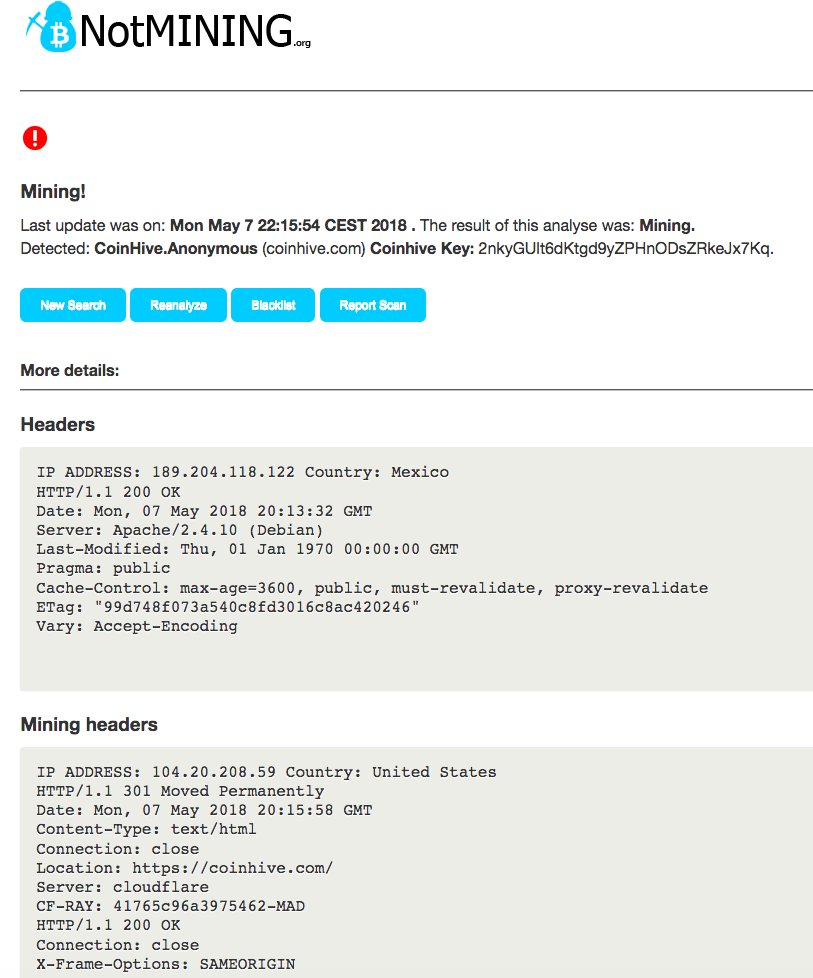
Task: Click the 'Headers' section heading
Action: [x=58, y=425]
